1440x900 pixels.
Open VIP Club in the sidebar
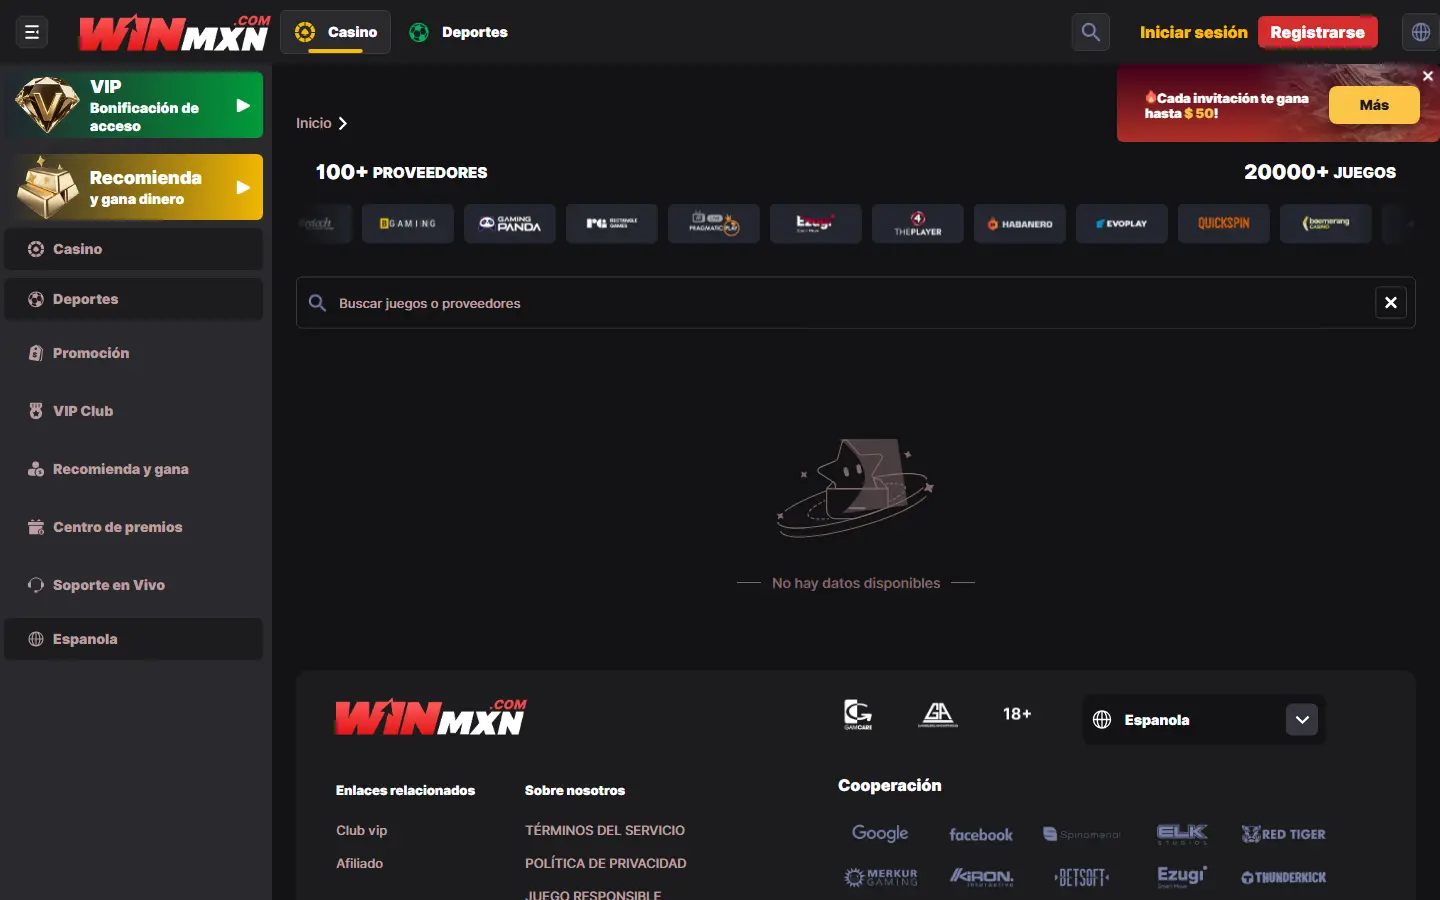pyautogui.click(x=134, y=411)
